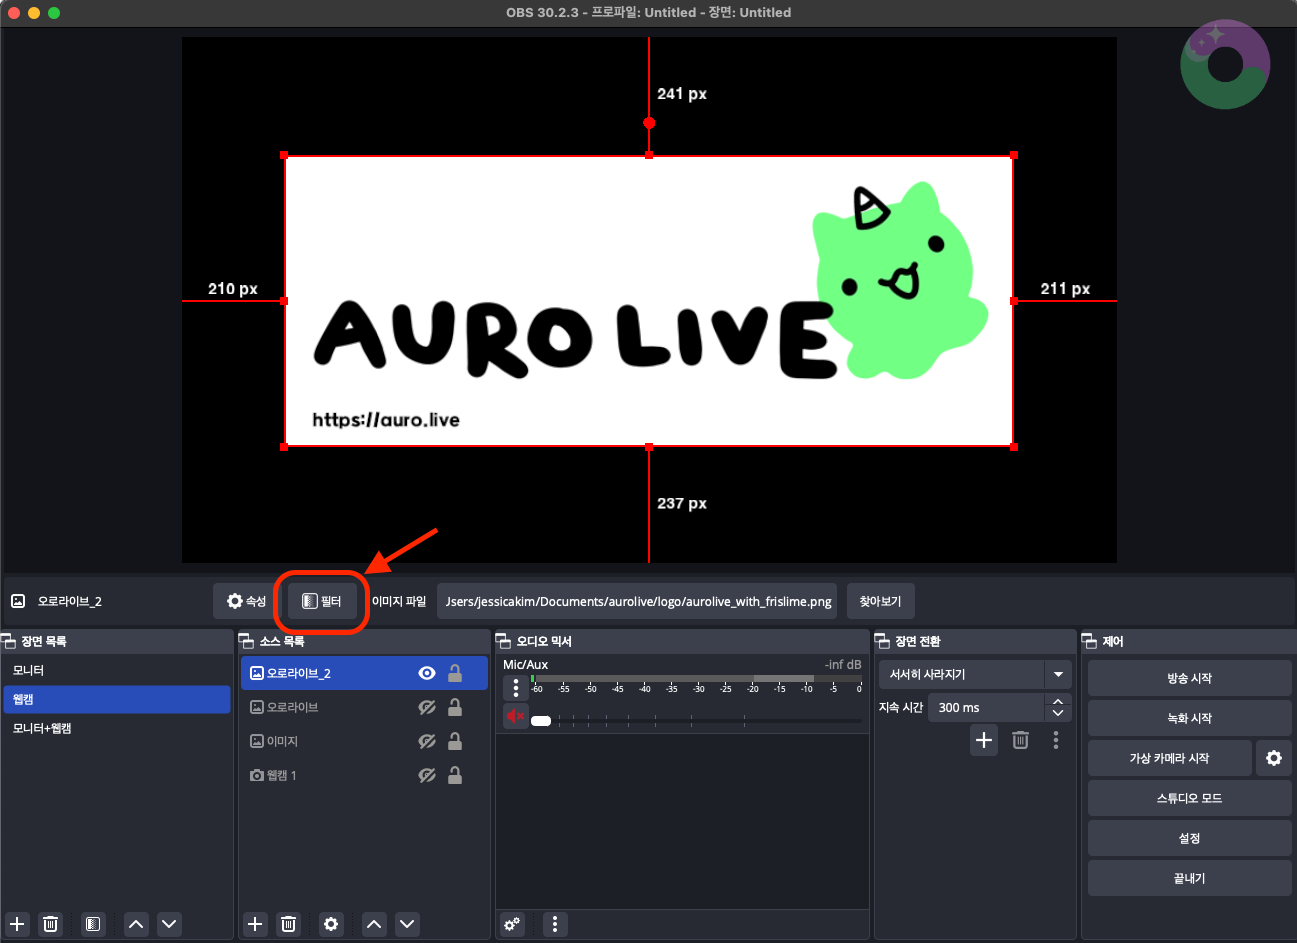Click 끝내기 to exit OBS

(x=1189, y=878)
